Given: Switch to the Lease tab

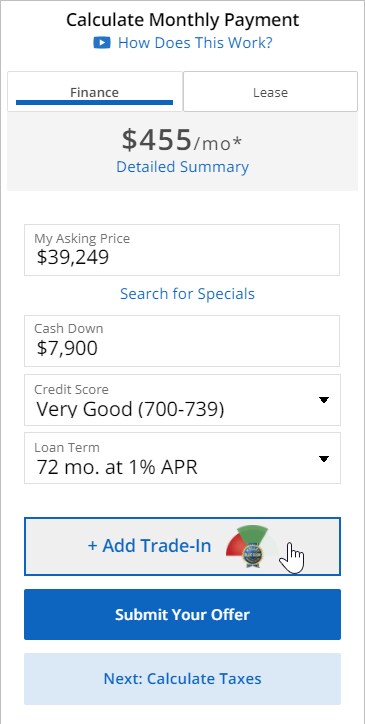Looking at the screenshot, I should click(x=270, y=91).
